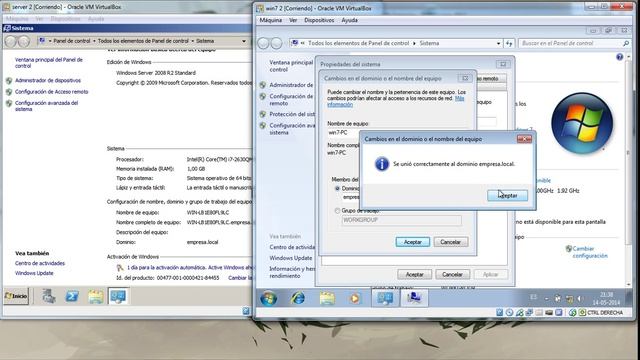Open Administrador de dispositivos link in server window
The width and height of the screenshot is (640, 360).
pos(48,80)
